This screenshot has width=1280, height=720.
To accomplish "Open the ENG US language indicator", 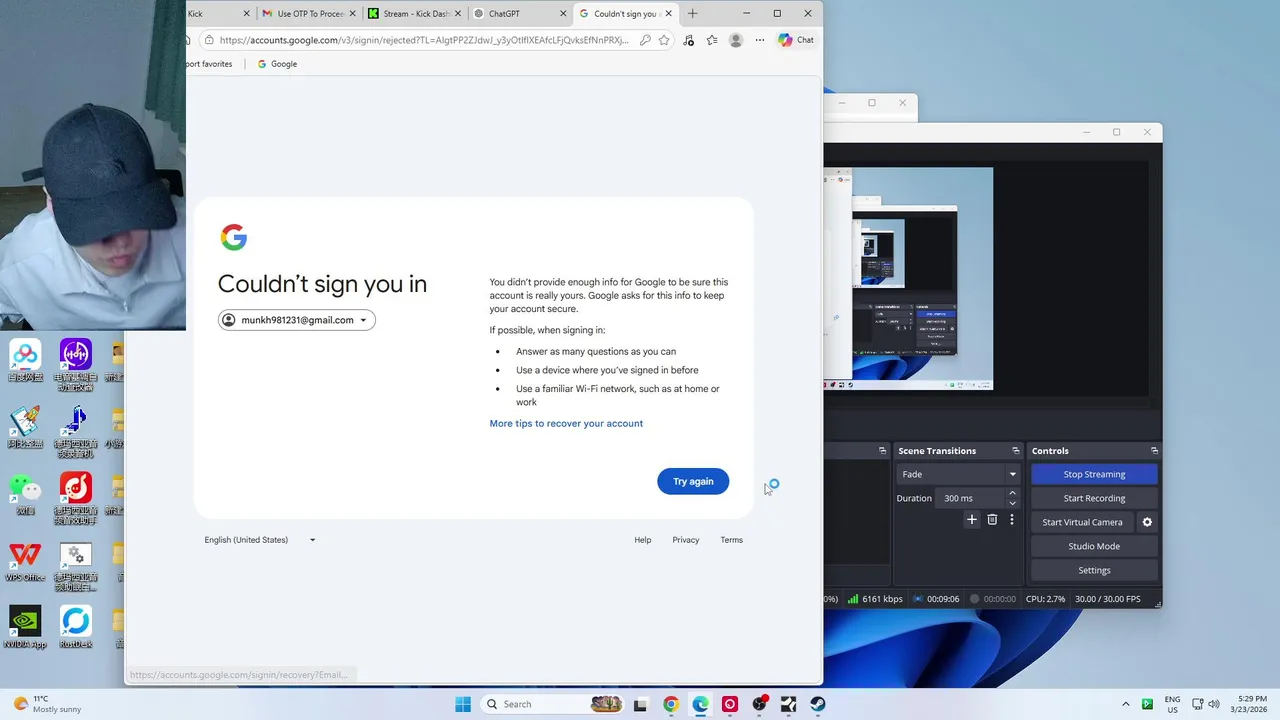I will (1173, 704).
